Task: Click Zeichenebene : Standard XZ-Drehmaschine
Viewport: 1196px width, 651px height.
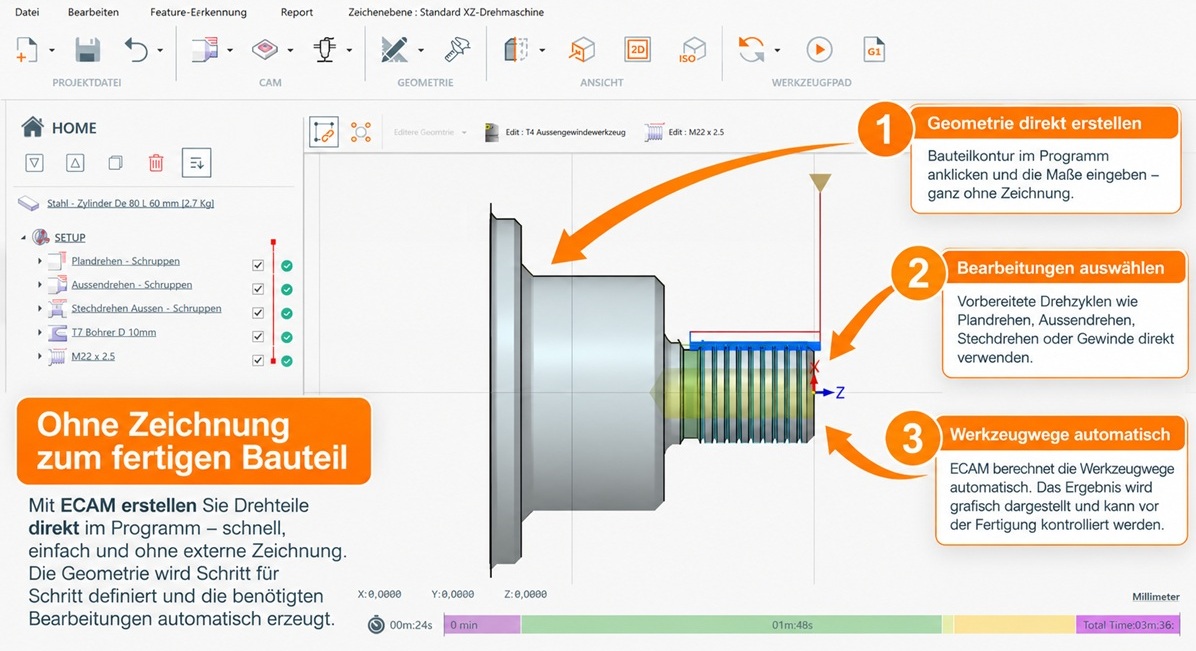Action: (x=446, y=12)
